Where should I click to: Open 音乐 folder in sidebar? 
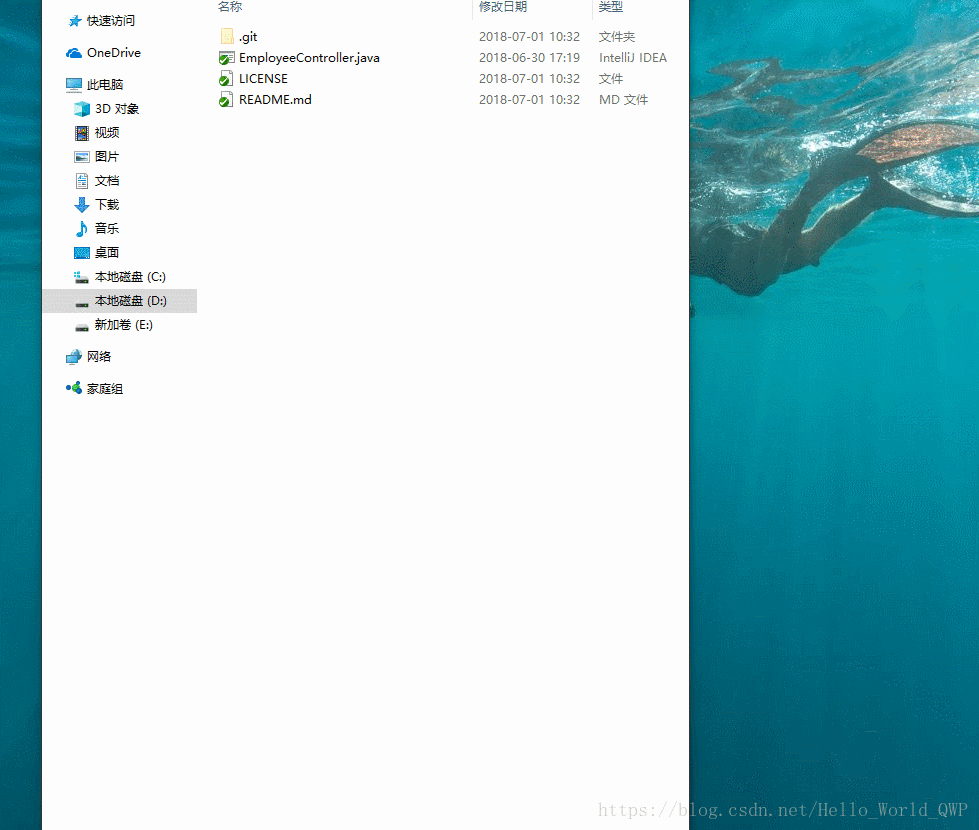[107, 229]
